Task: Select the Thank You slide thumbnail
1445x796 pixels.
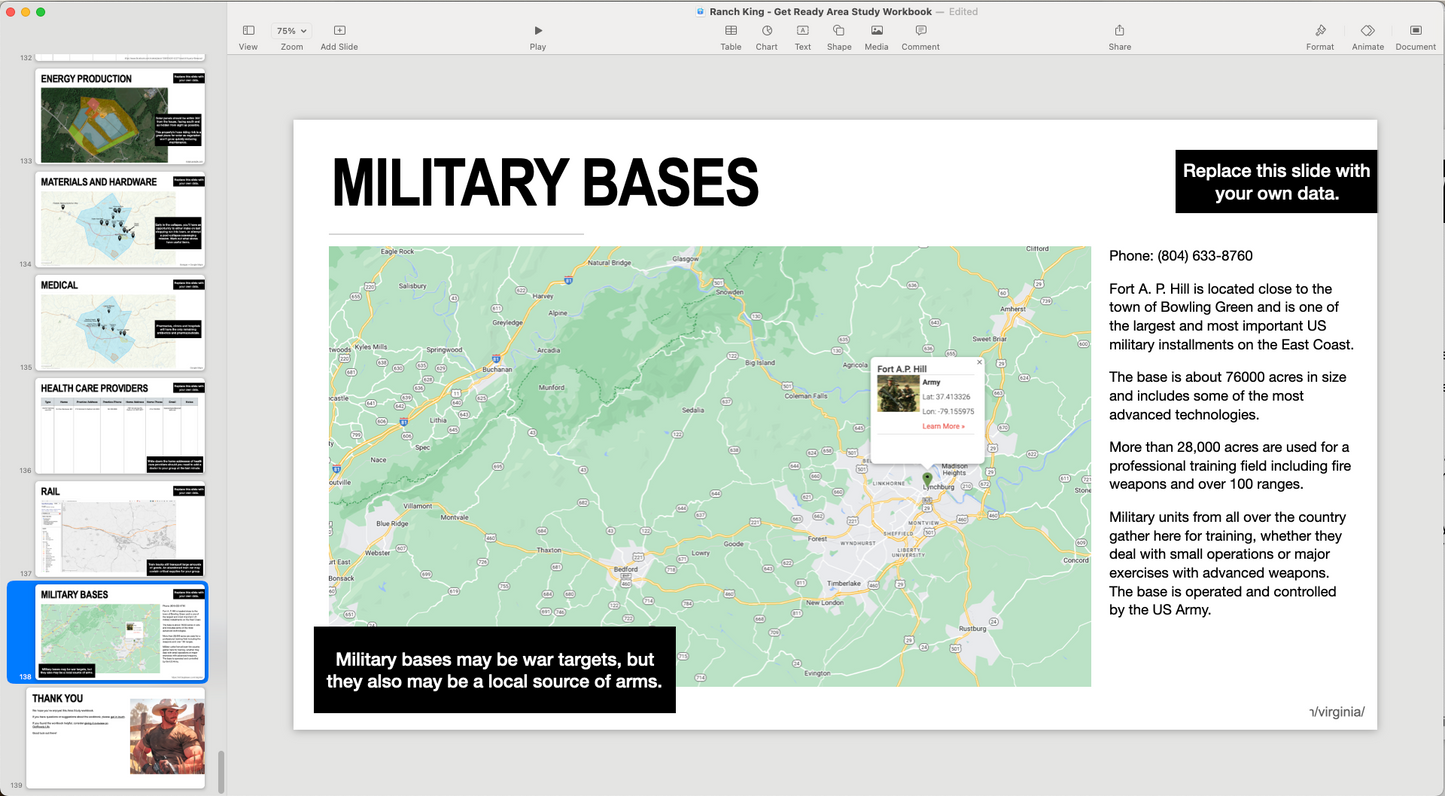Action: point(115,738)
